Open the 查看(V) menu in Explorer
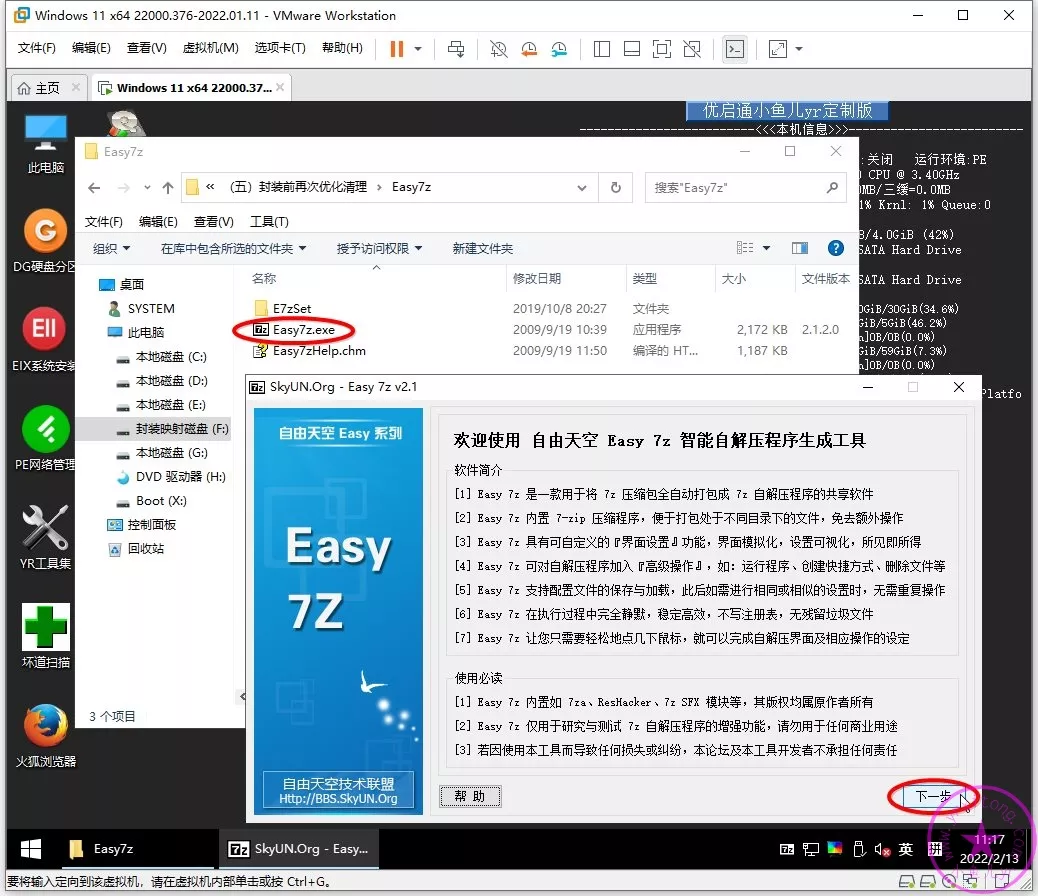The width and height of the screenshot is (1038, 896). tap(213, 221)
